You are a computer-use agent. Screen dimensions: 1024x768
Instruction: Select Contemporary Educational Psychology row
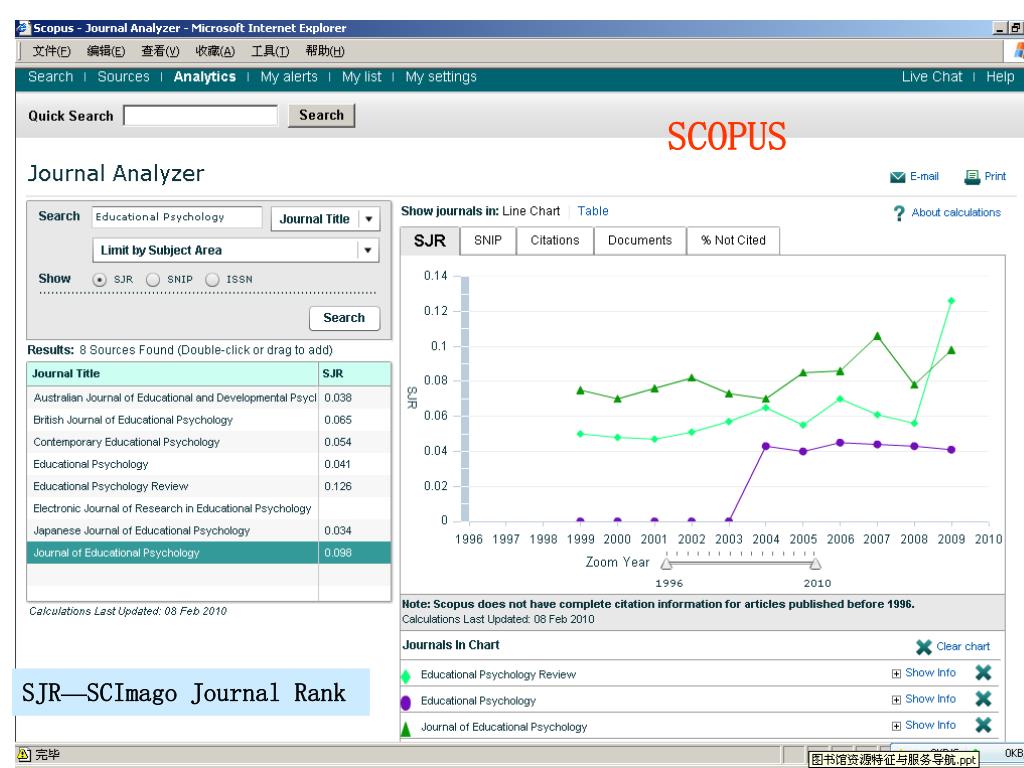pyautogui.click(x=209, y=442)
